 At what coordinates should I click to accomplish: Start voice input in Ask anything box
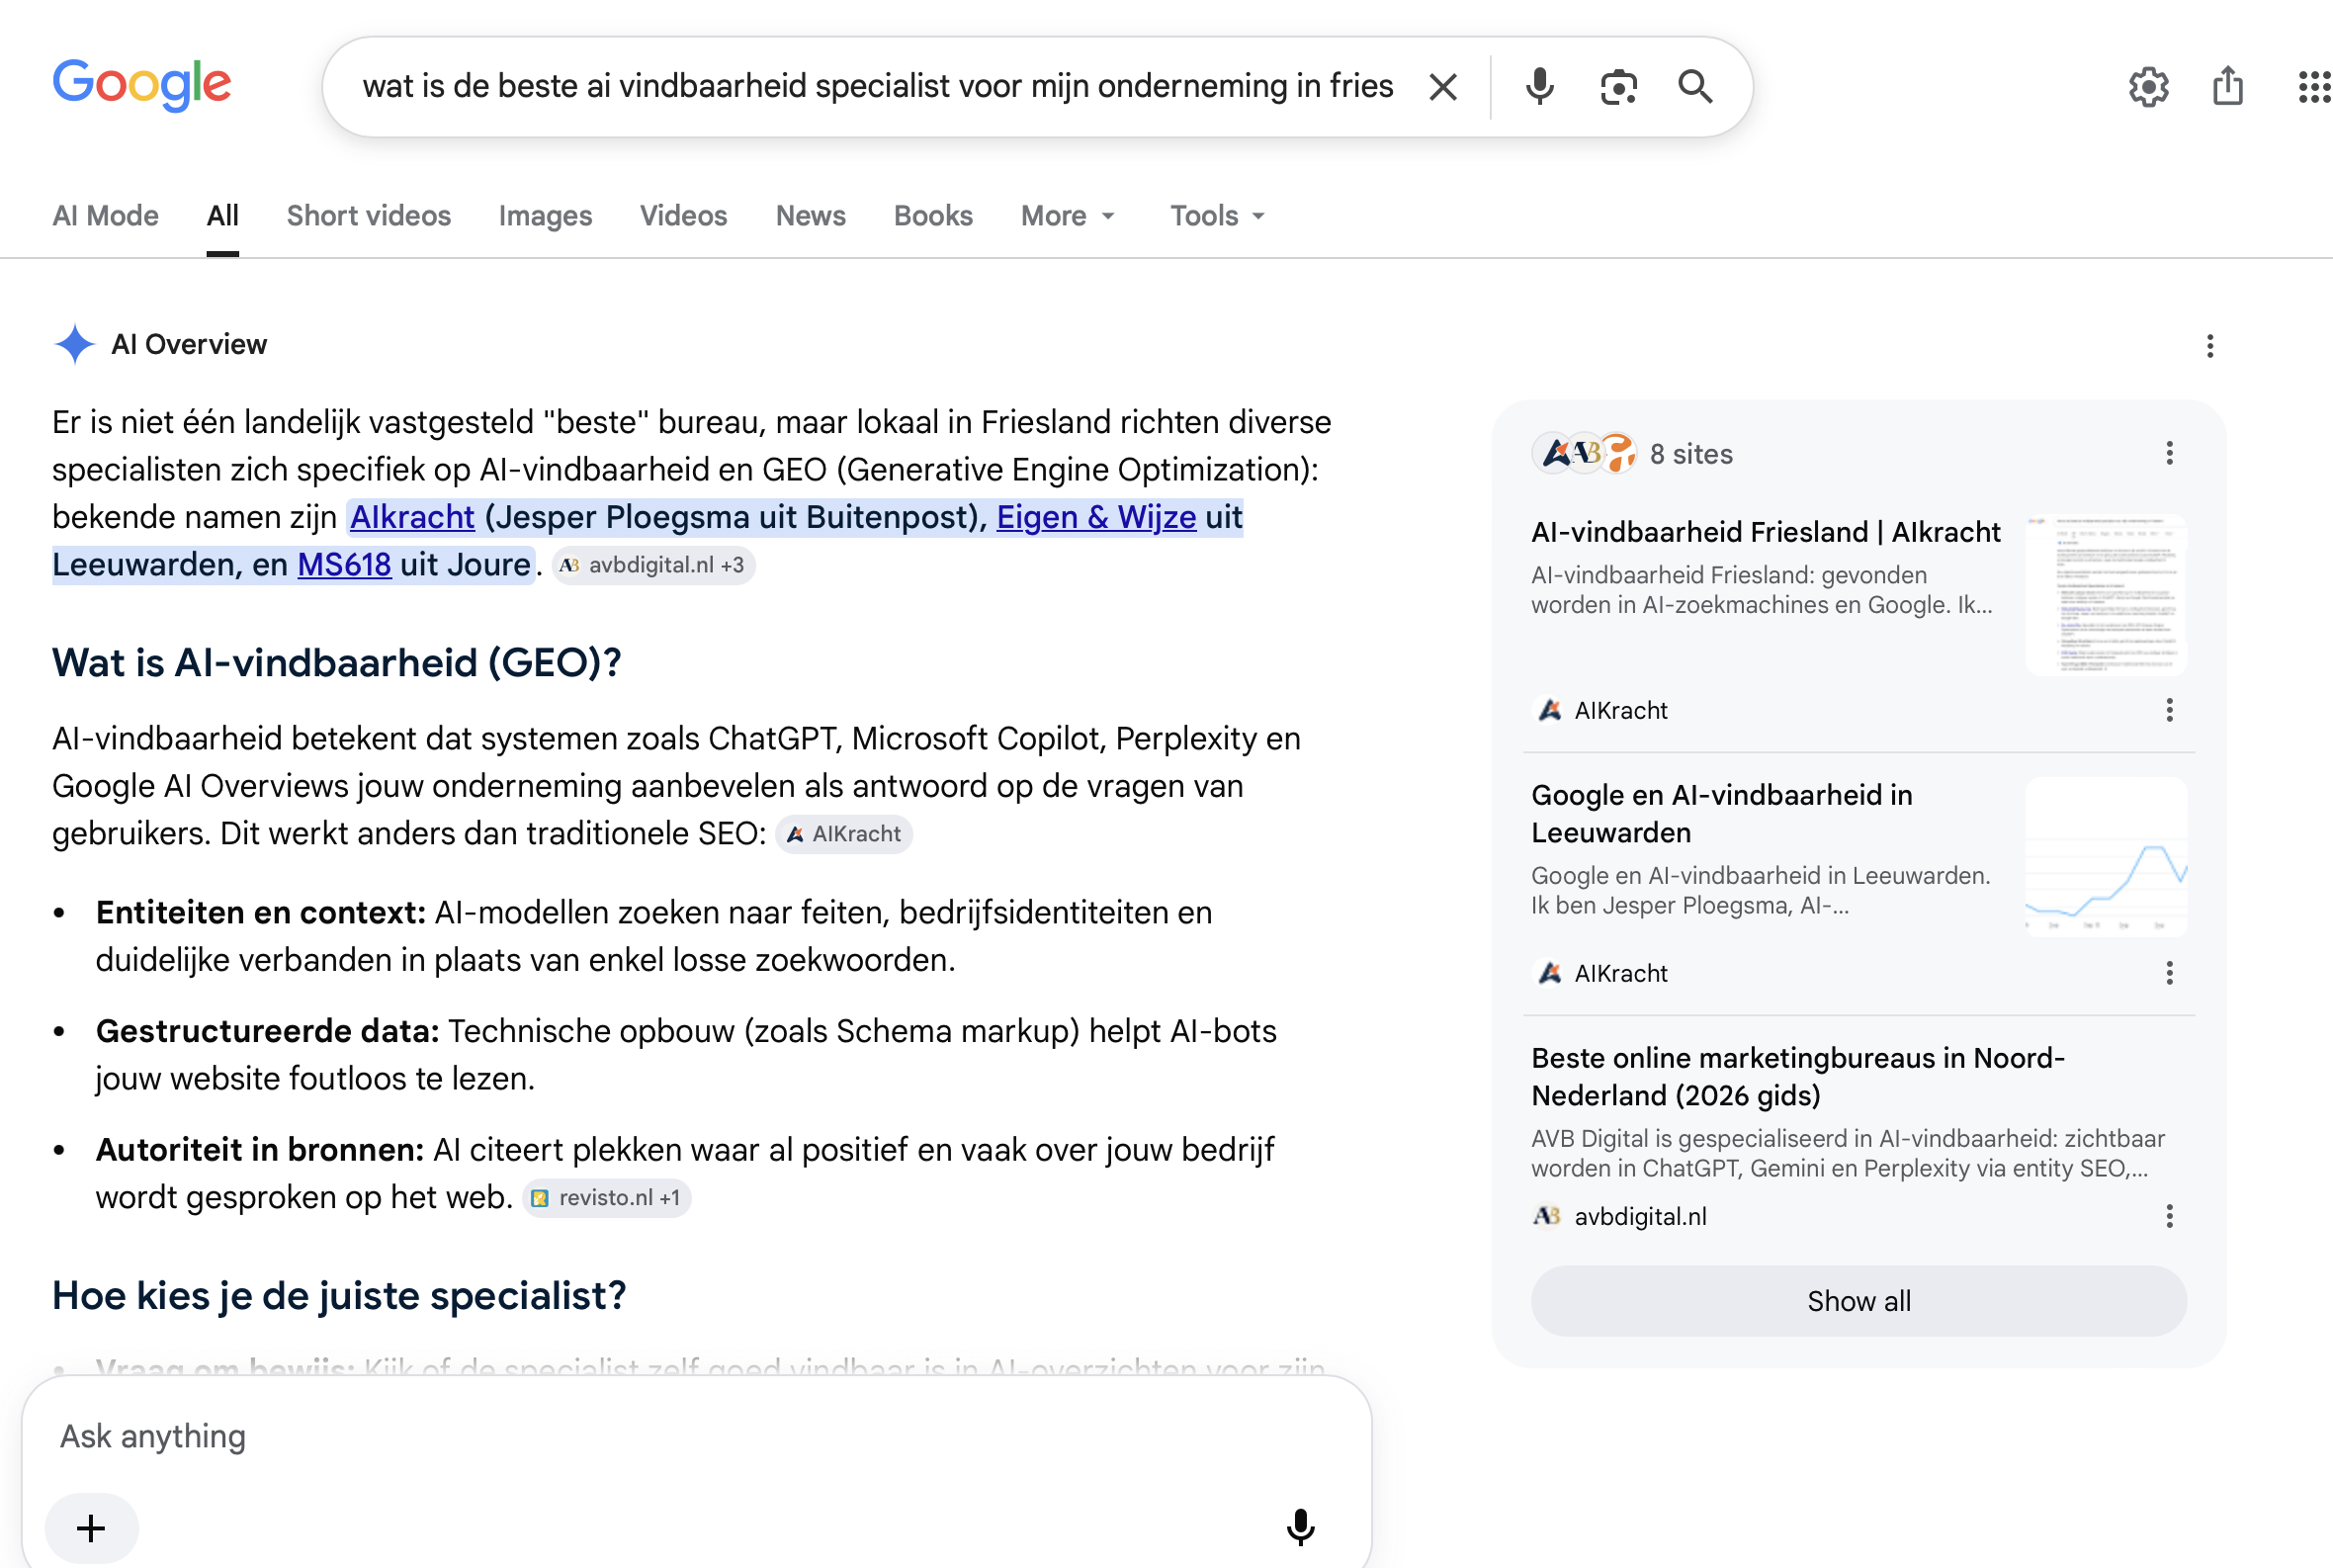click(x=1300, y=1527)
